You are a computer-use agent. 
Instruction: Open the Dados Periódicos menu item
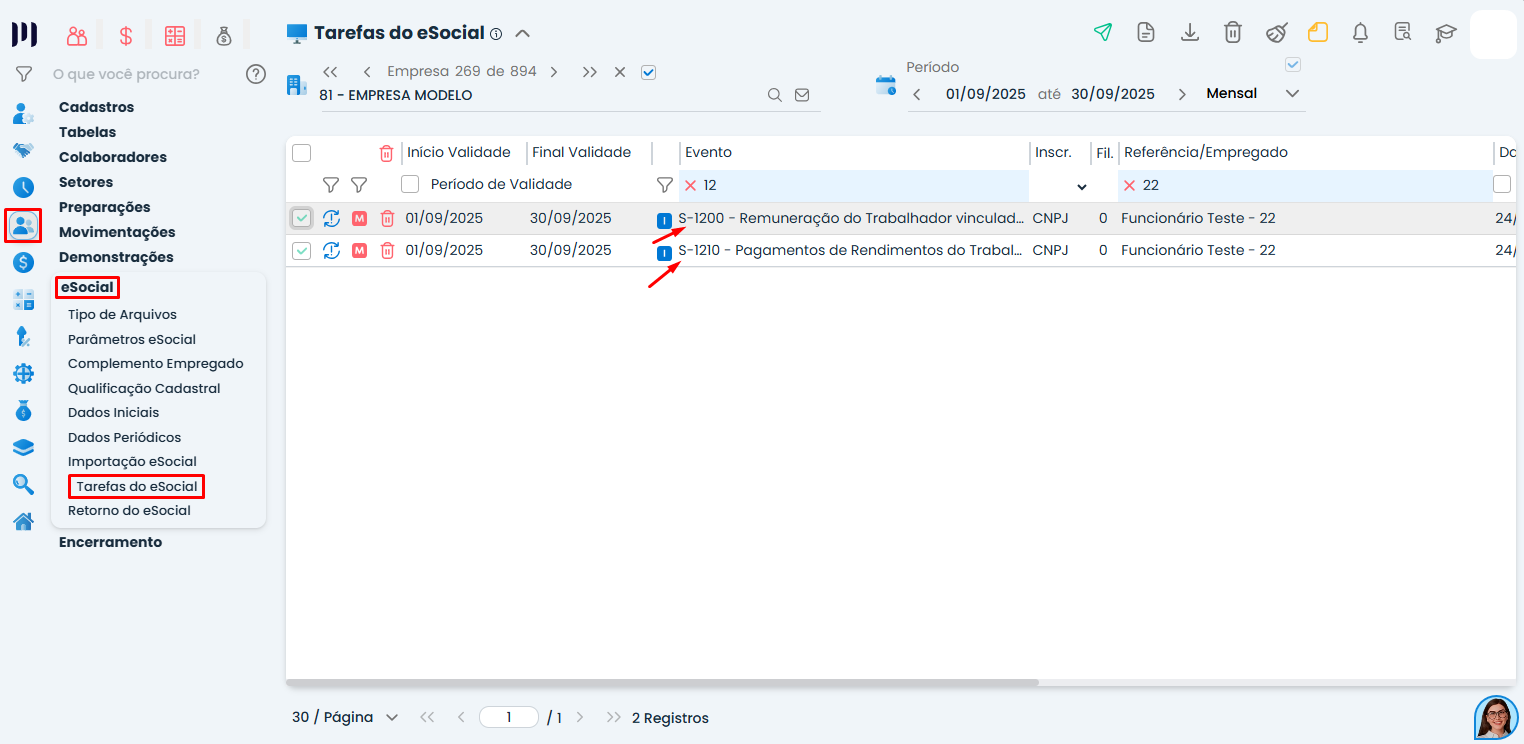coord(125,437)
